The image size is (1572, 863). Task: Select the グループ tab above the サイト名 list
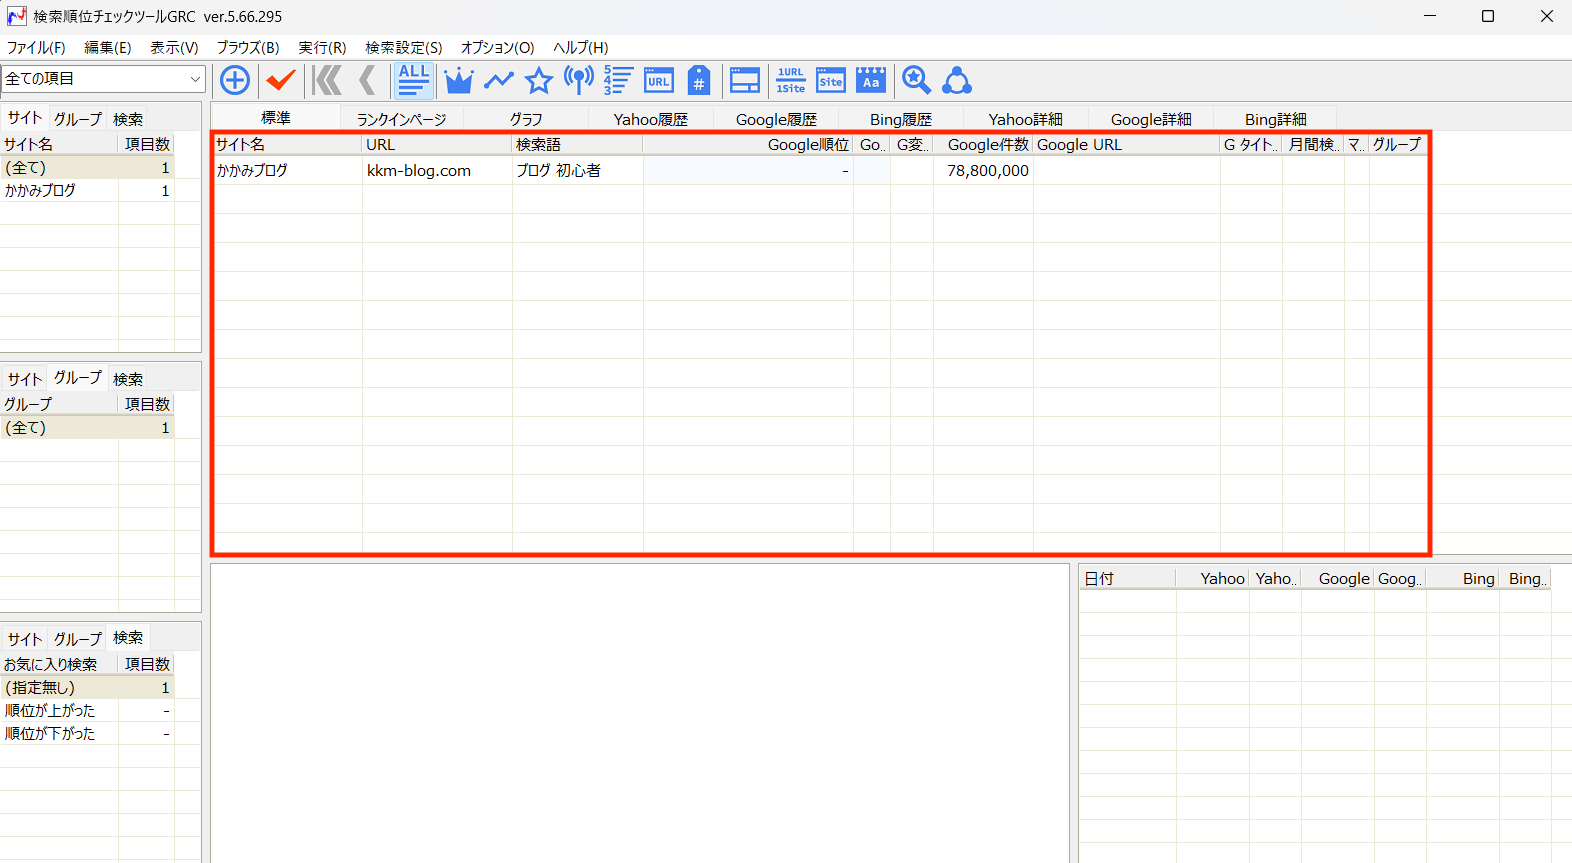pyautogui.click(x=78, y=119)
